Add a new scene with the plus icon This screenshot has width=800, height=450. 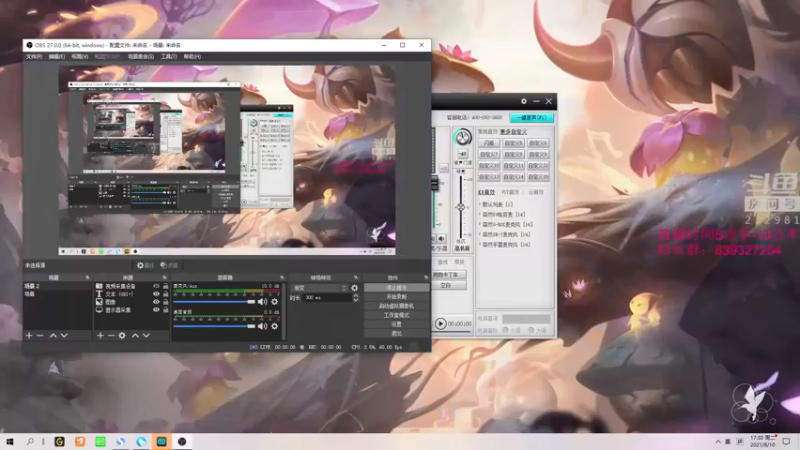click(29, 335)
